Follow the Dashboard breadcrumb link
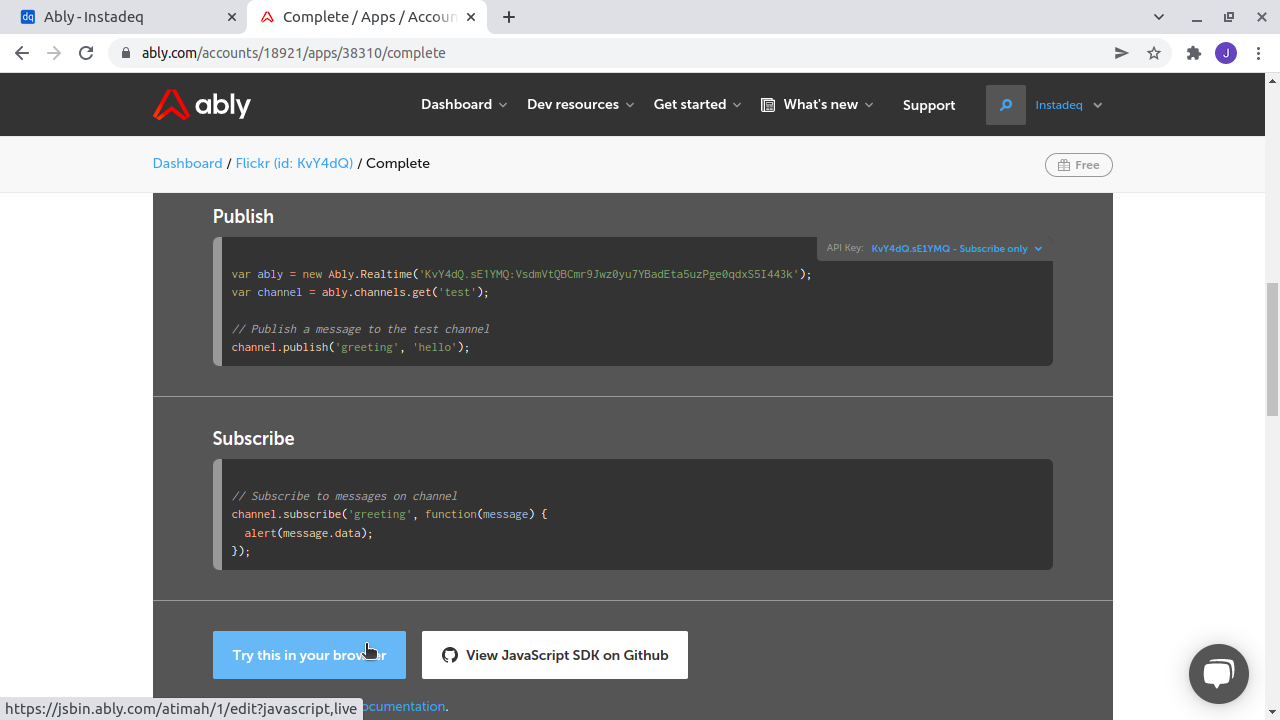 pos(187,163)
